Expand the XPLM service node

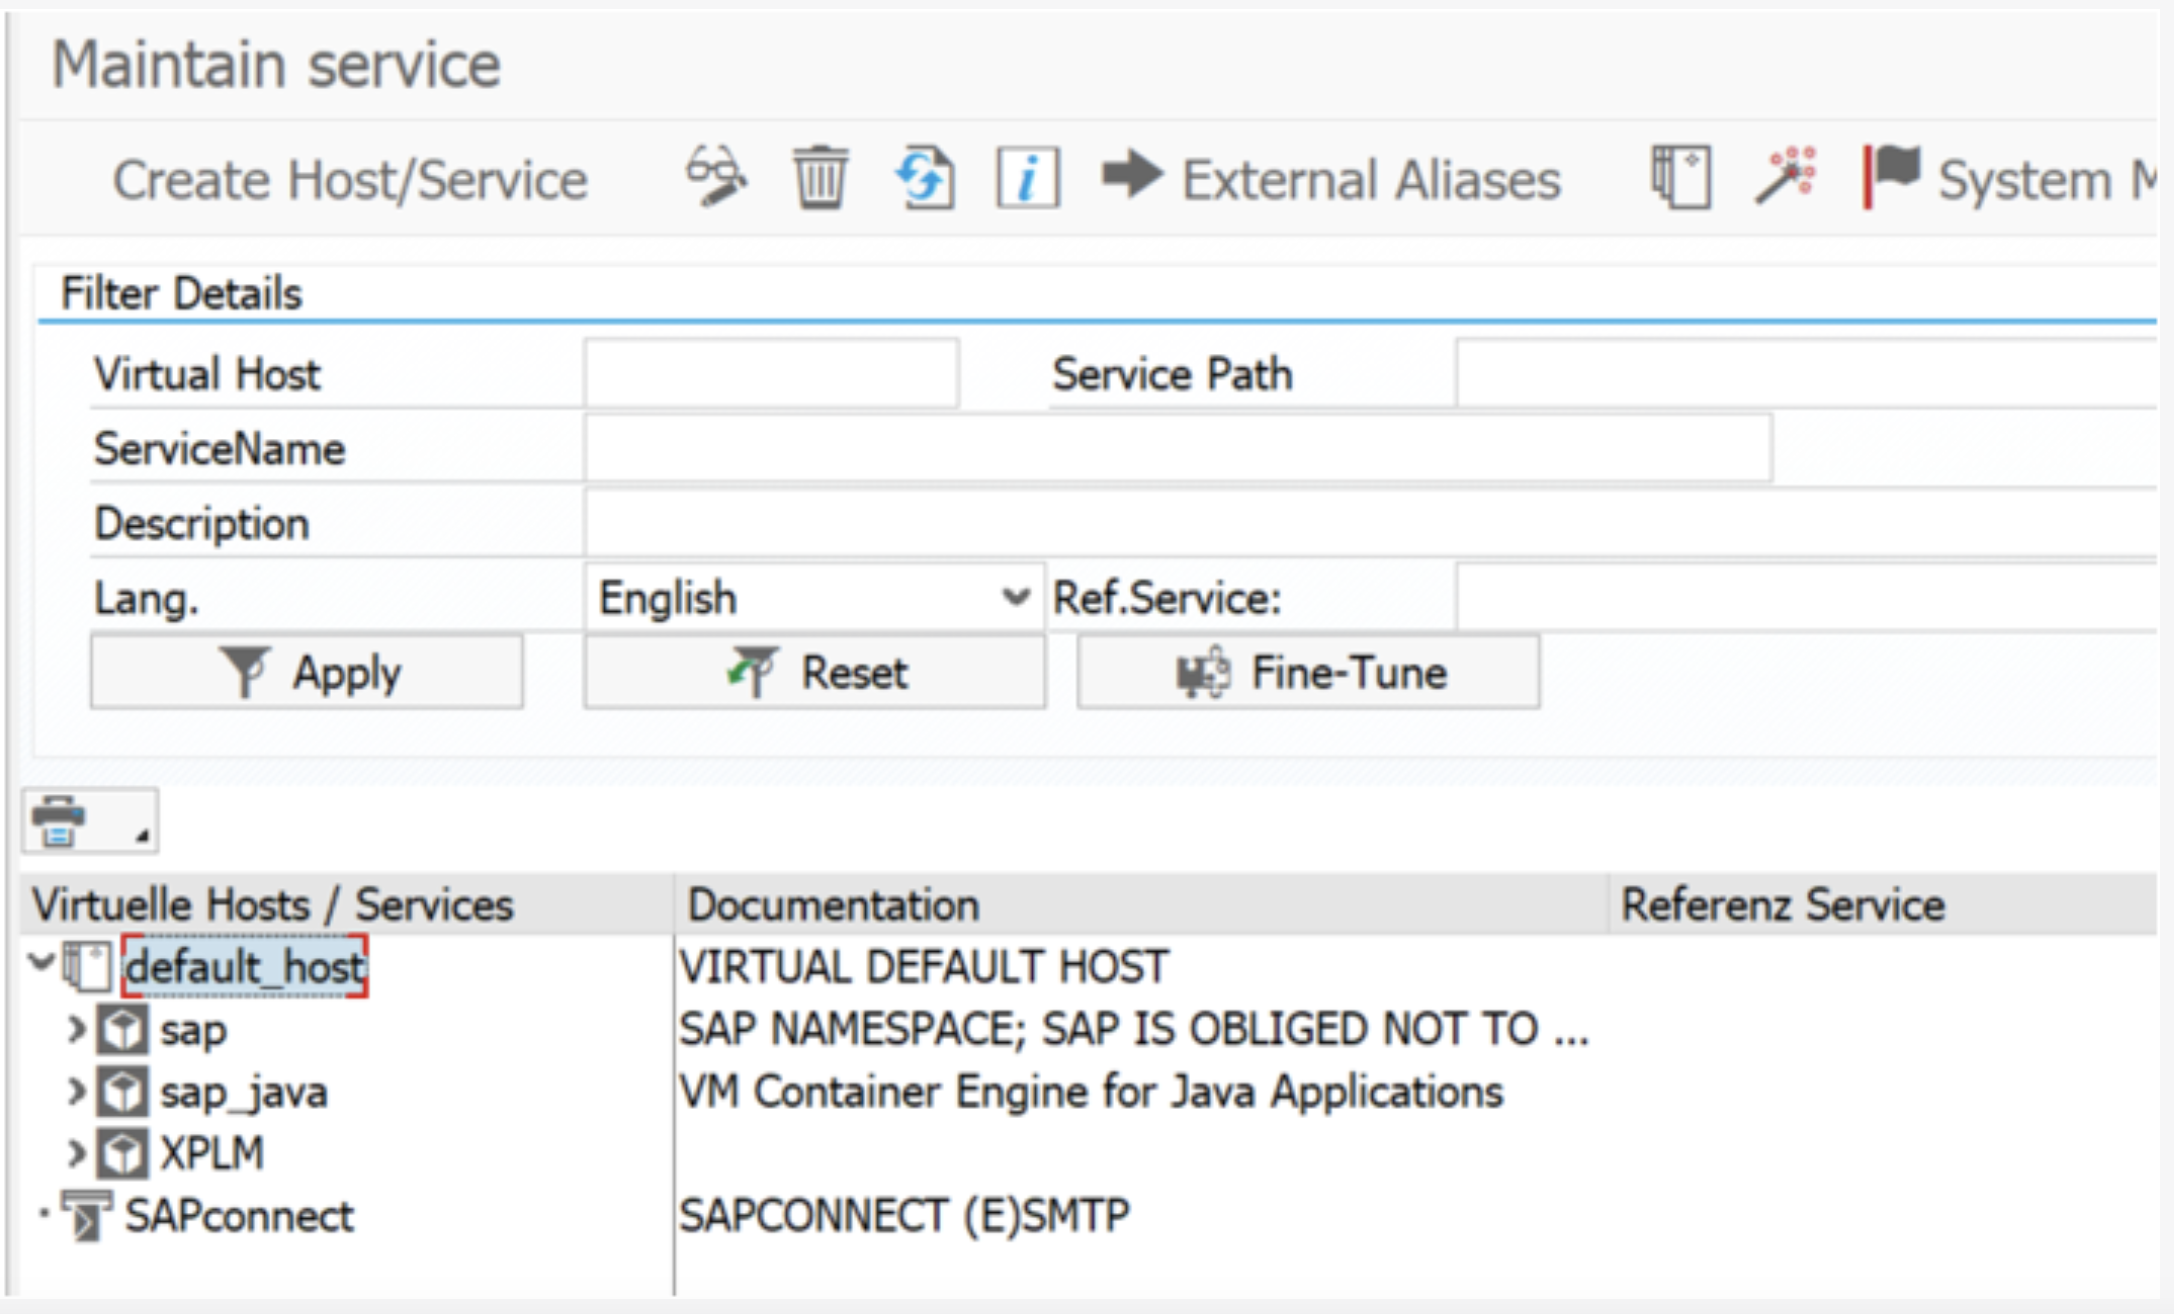point(76,1153)
